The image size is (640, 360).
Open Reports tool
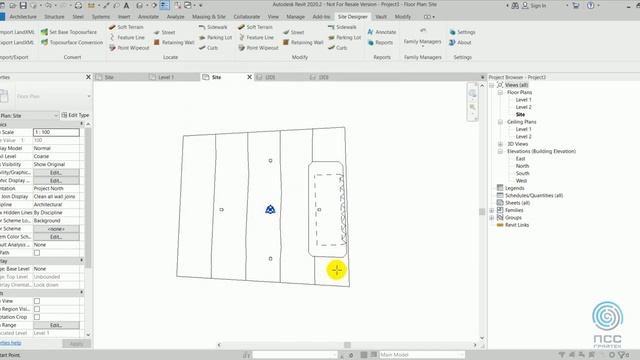tap(380, 42)
